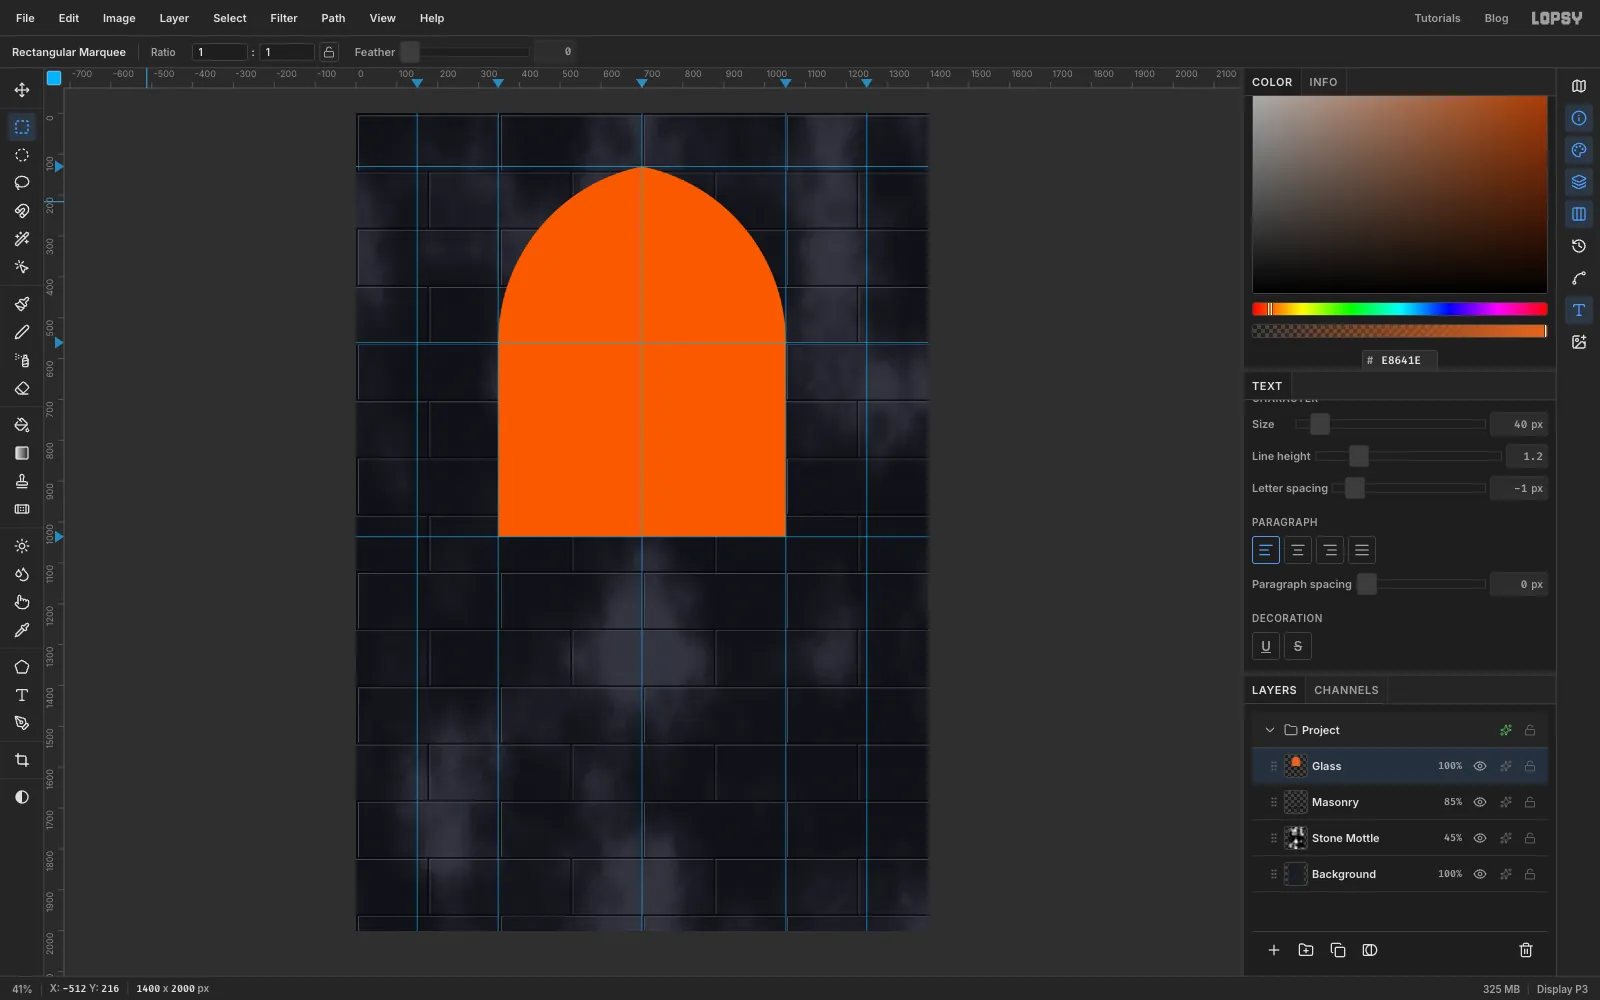Click the Feather value input field
The width and height of the screenshot is (1600, 1000).
pyautogui.click(x=556, y=52)
